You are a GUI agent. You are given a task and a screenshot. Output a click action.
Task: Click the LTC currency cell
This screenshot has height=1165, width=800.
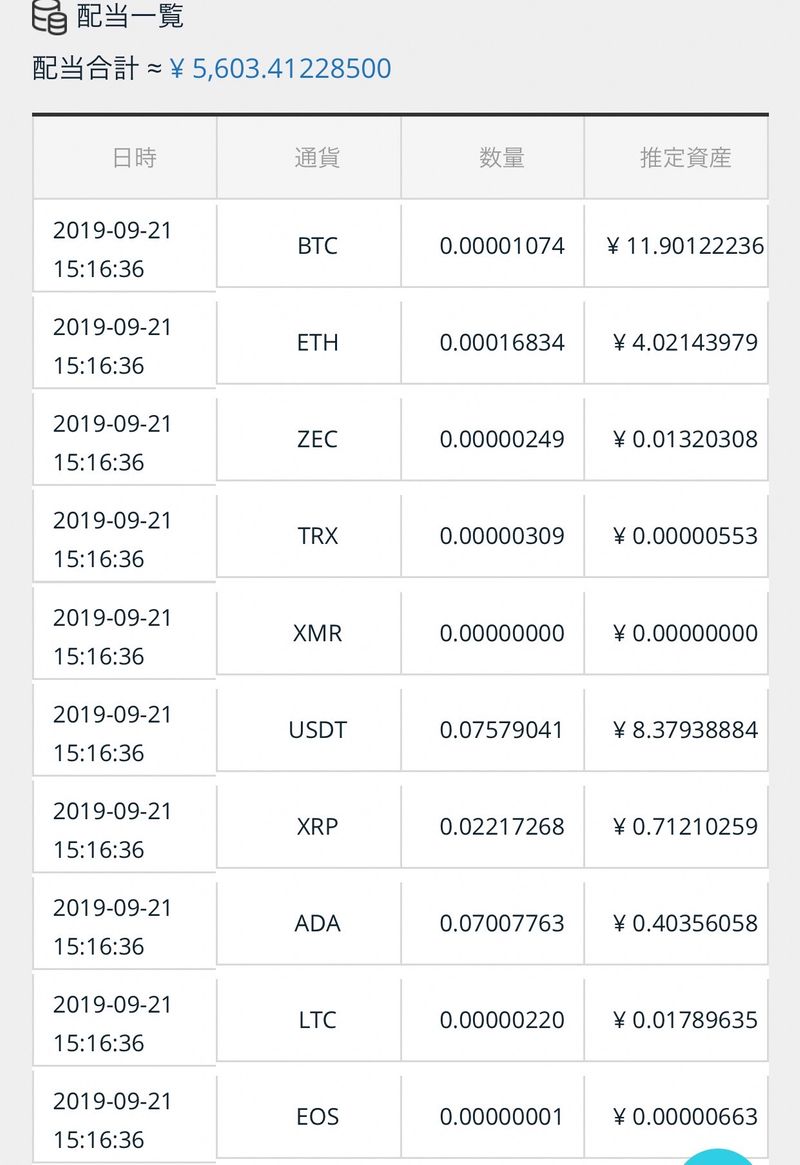click(x=317, y=1020)
